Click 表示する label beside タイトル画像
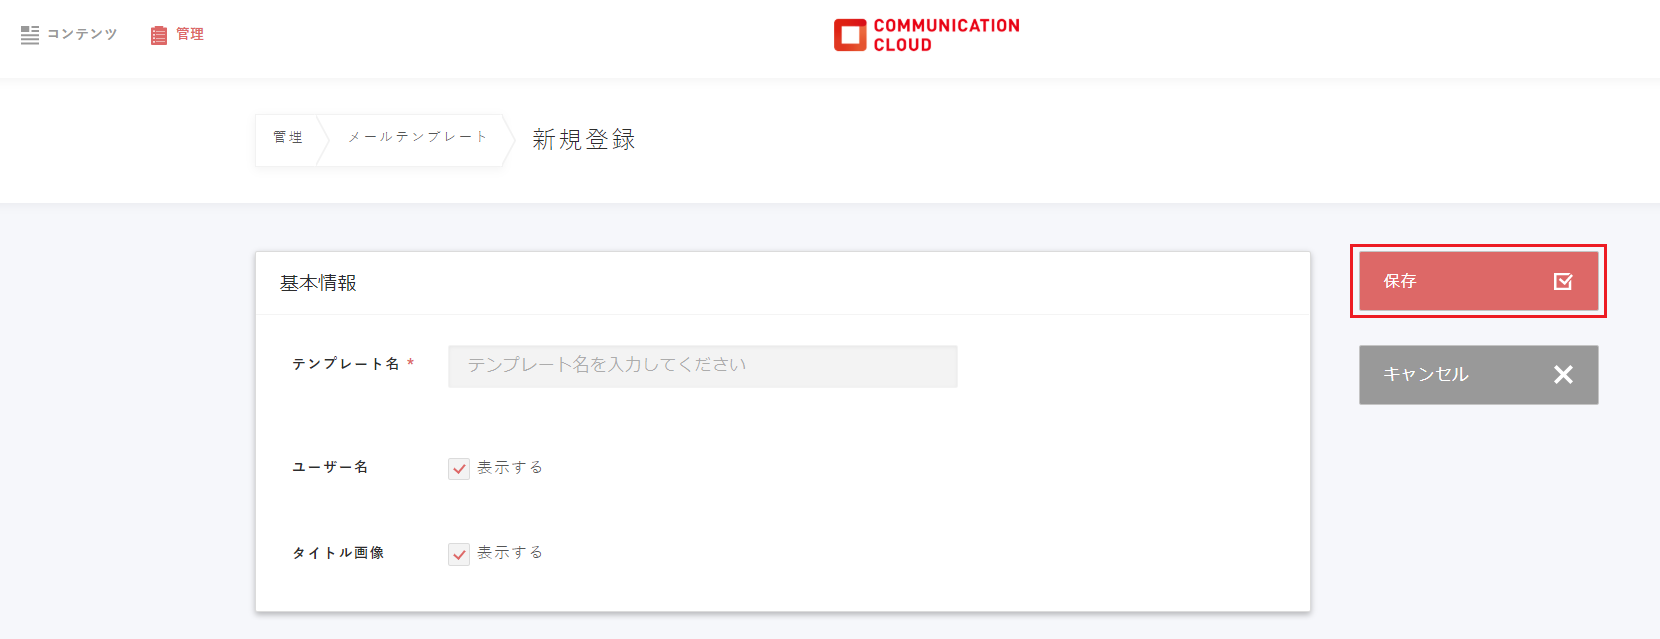1660x639 pixels. click(510, 552)
